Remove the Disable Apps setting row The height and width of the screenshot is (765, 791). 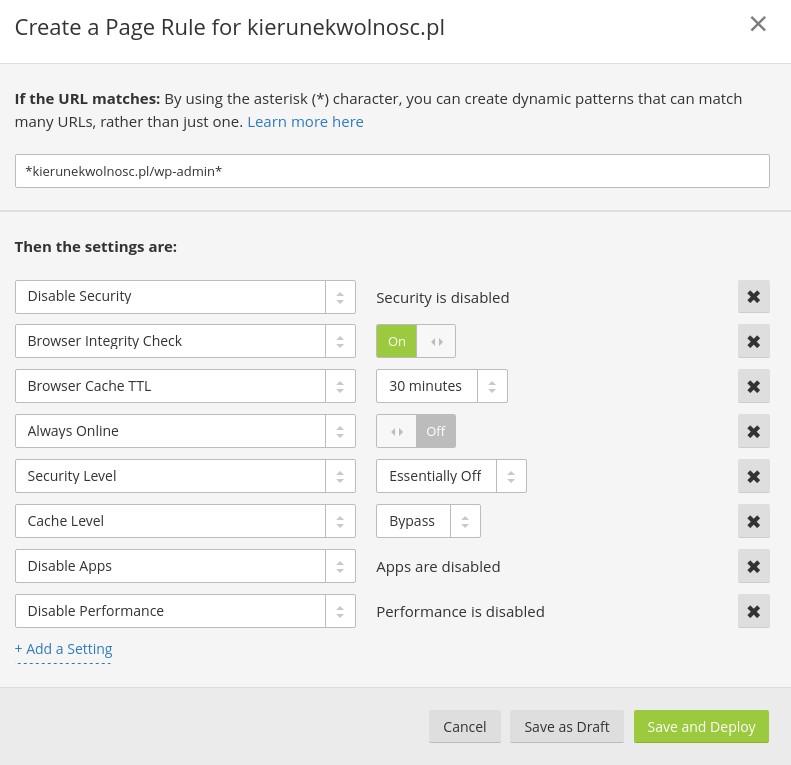753,567
